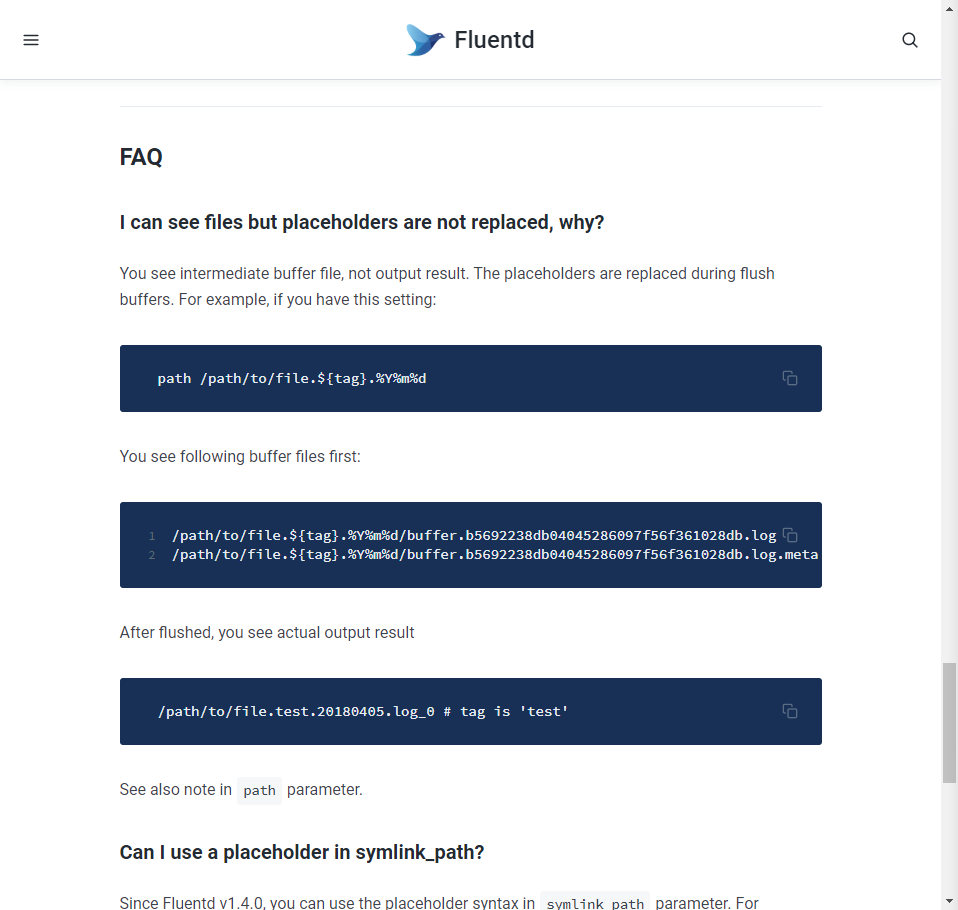Click the scrollbar up arrow
The image size is (958, 910).
click(949, 8)
